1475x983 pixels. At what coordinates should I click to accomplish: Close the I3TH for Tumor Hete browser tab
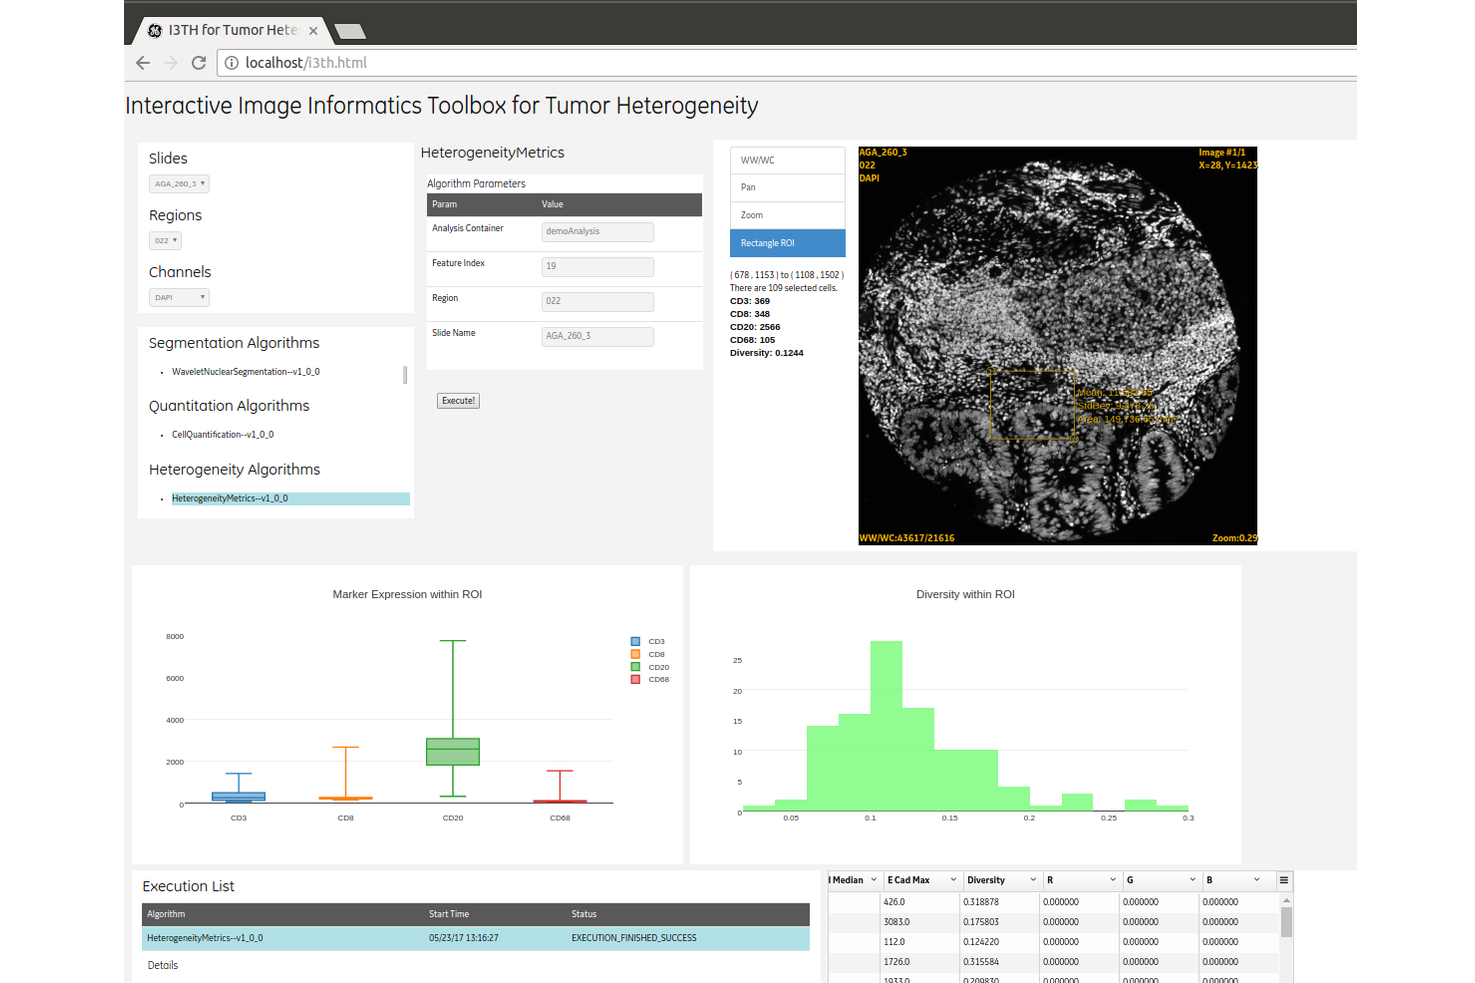[x=313, y=31]
